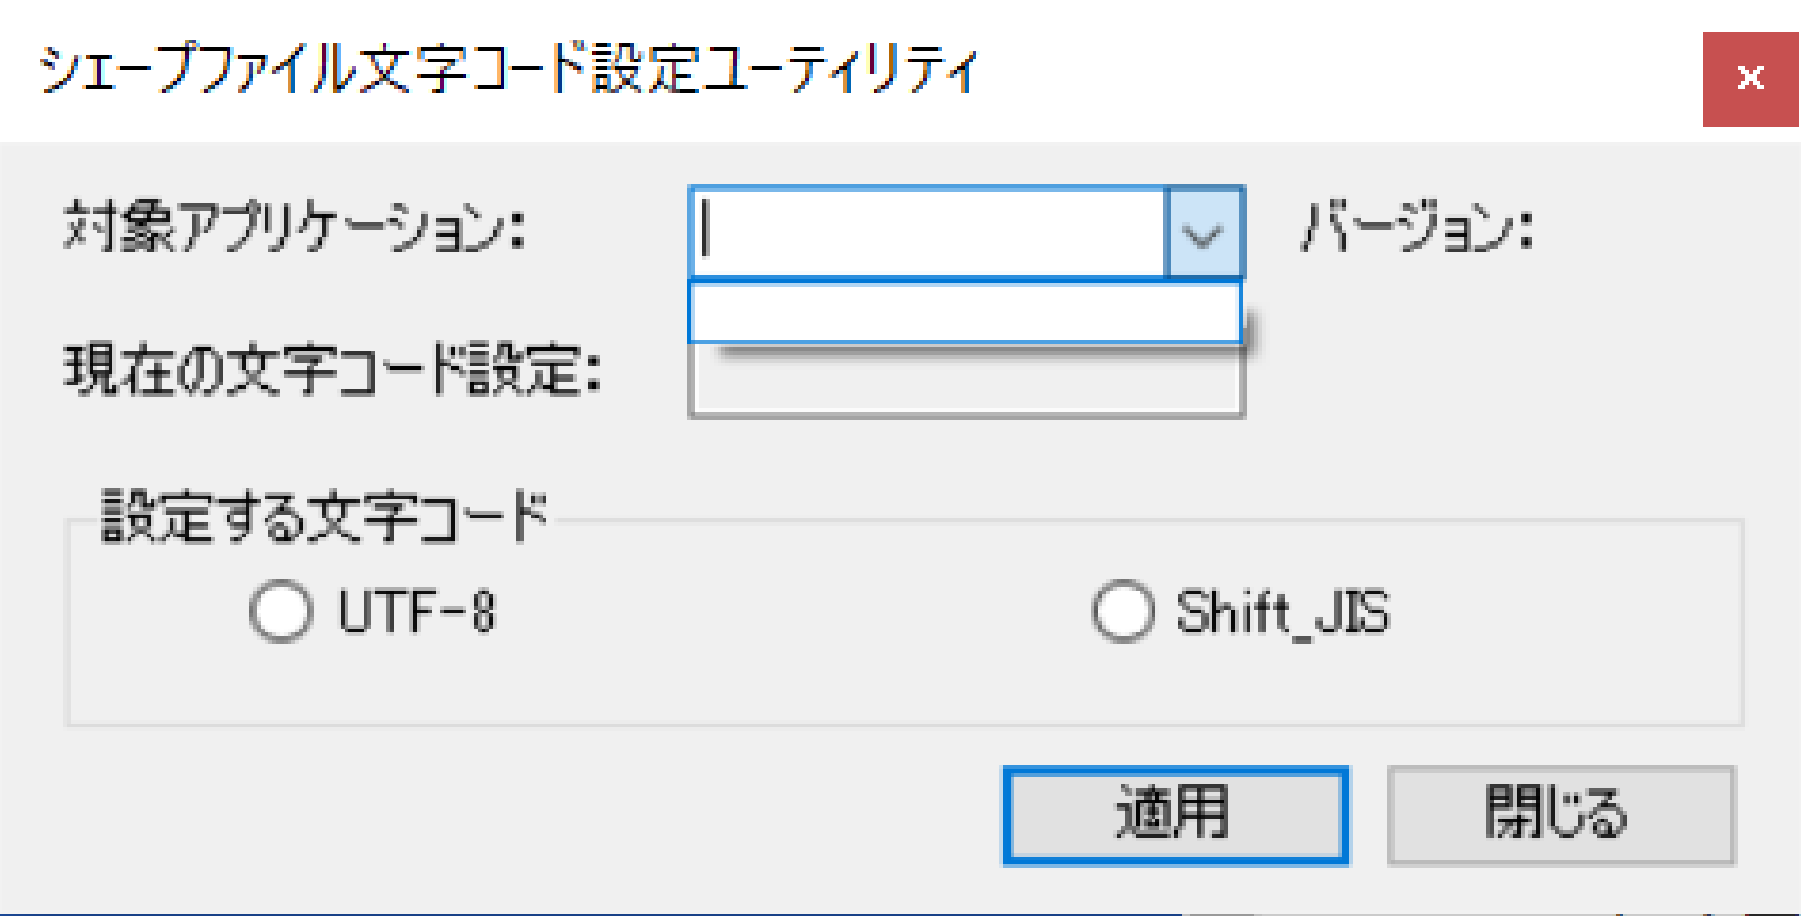Close the utility dialog with the X icon
1801x916 pixels.
1750,77
